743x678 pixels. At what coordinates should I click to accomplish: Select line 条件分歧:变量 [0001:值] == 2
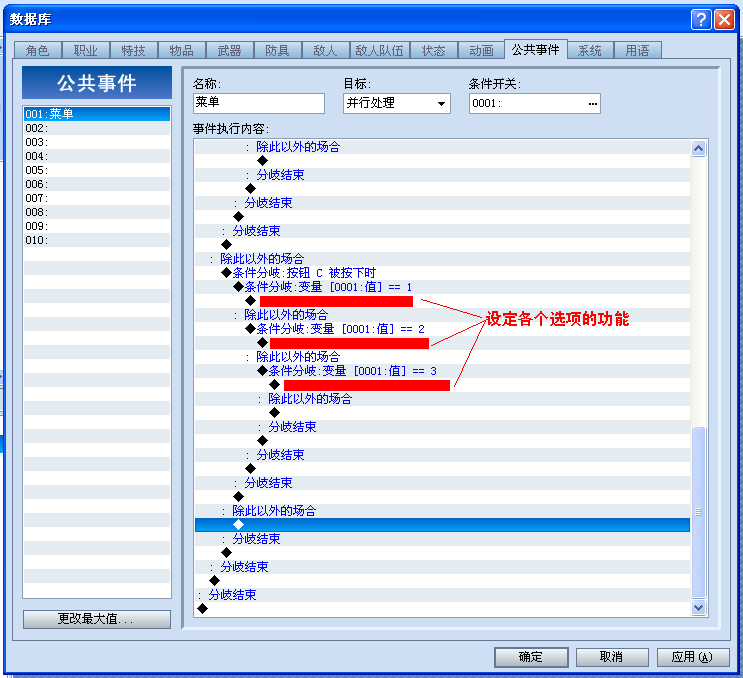(x=442, y=329)
